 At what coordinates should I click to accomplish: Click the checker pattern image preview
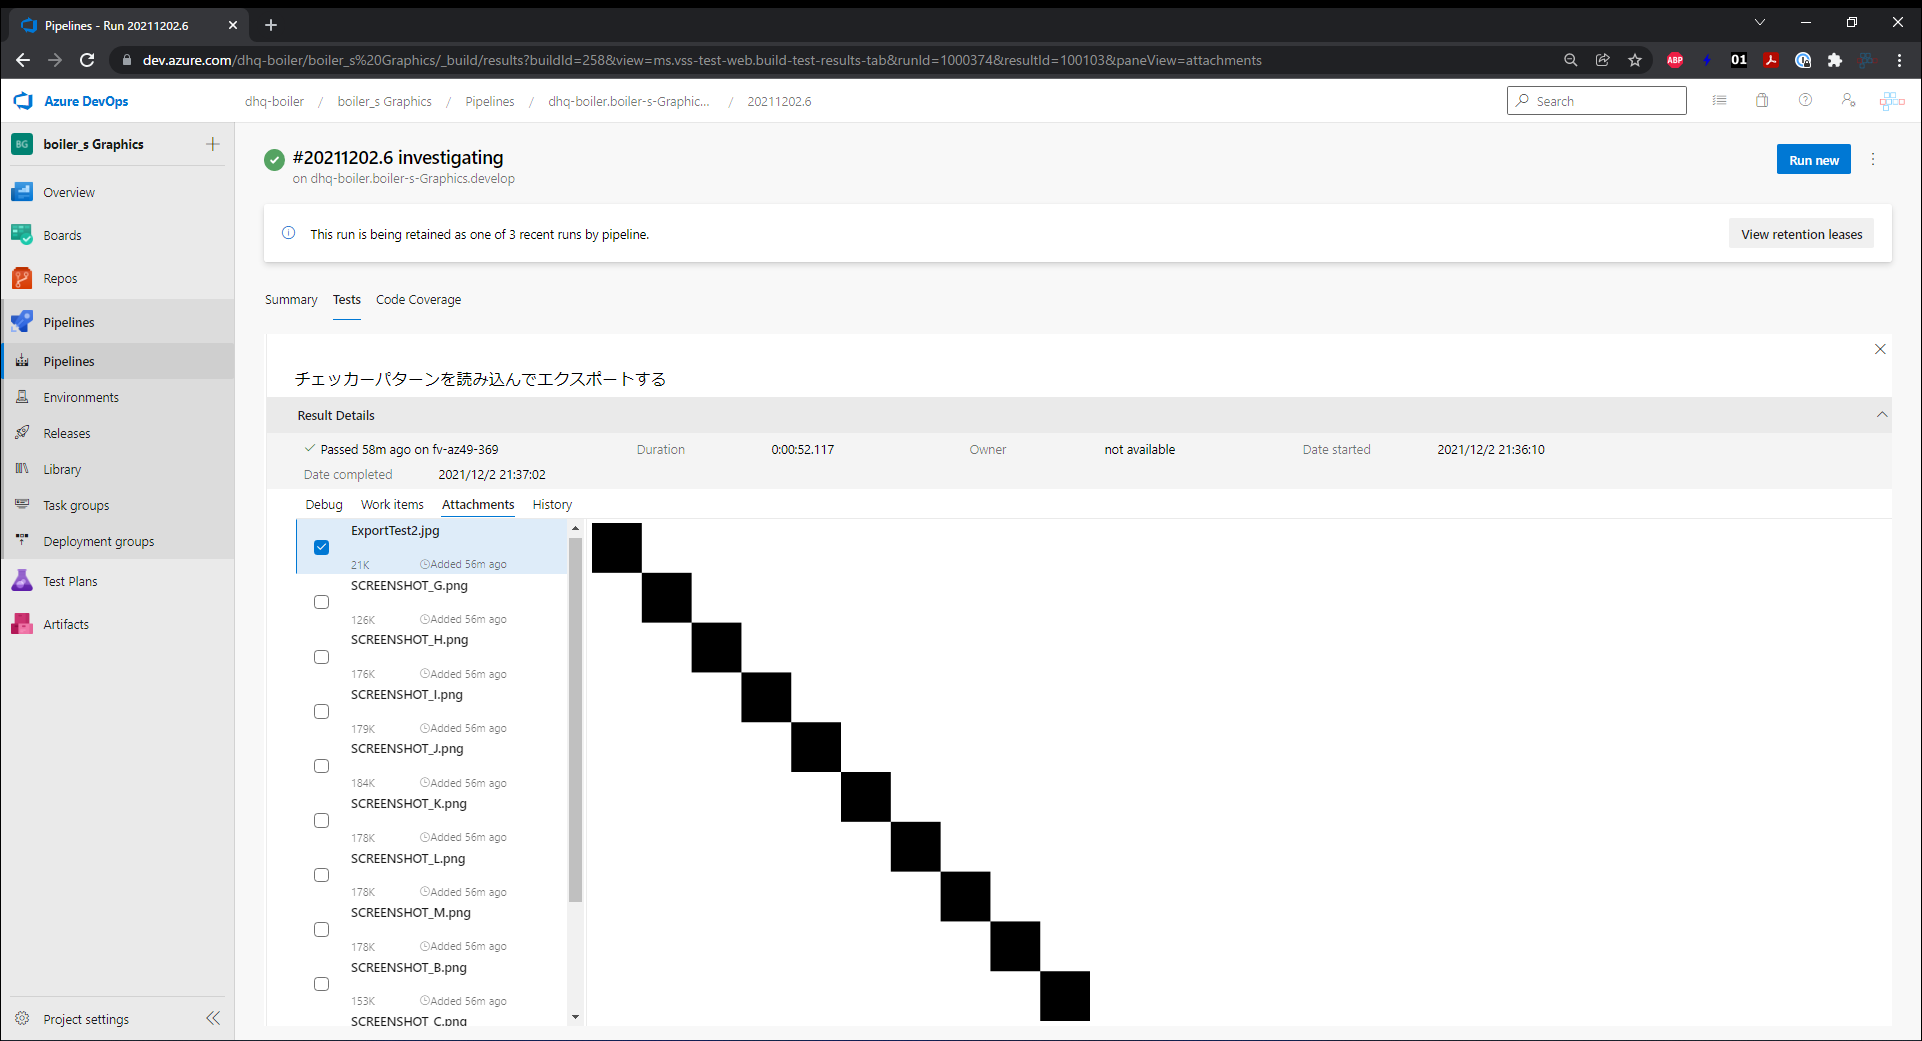point(841,772)
